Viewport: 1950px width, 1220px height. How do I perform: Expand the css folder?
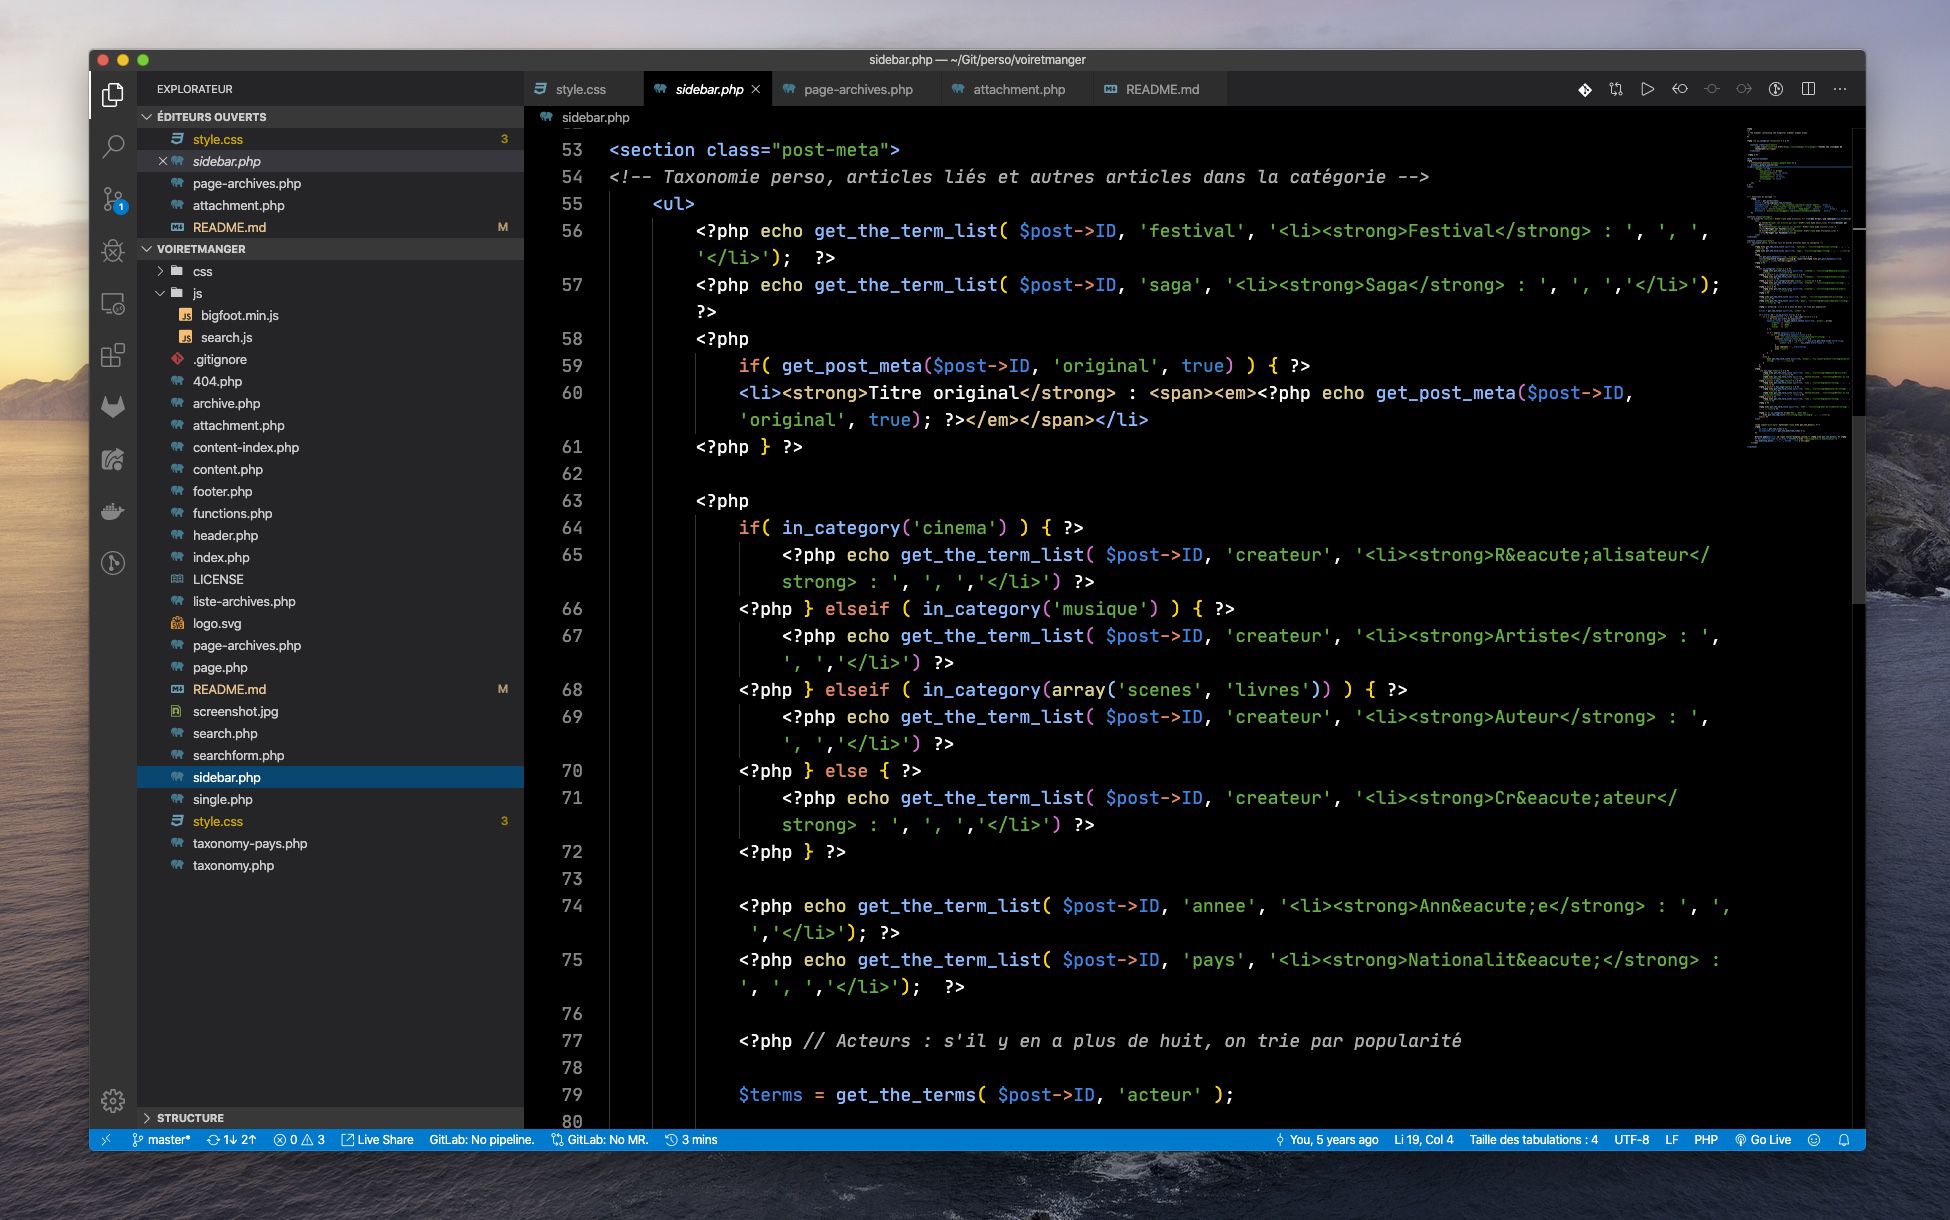pyautogui.click(x=203, y=271)
